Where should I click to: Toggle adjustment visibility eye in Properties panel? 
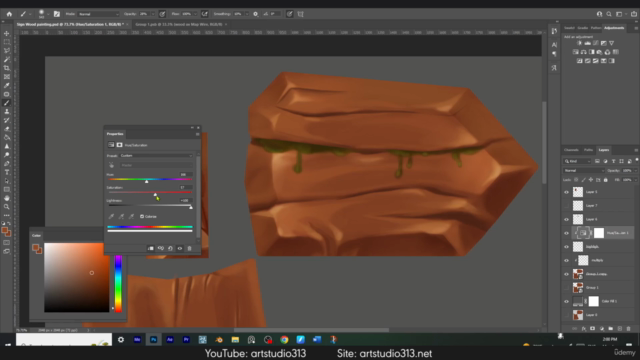click(180, 248)
